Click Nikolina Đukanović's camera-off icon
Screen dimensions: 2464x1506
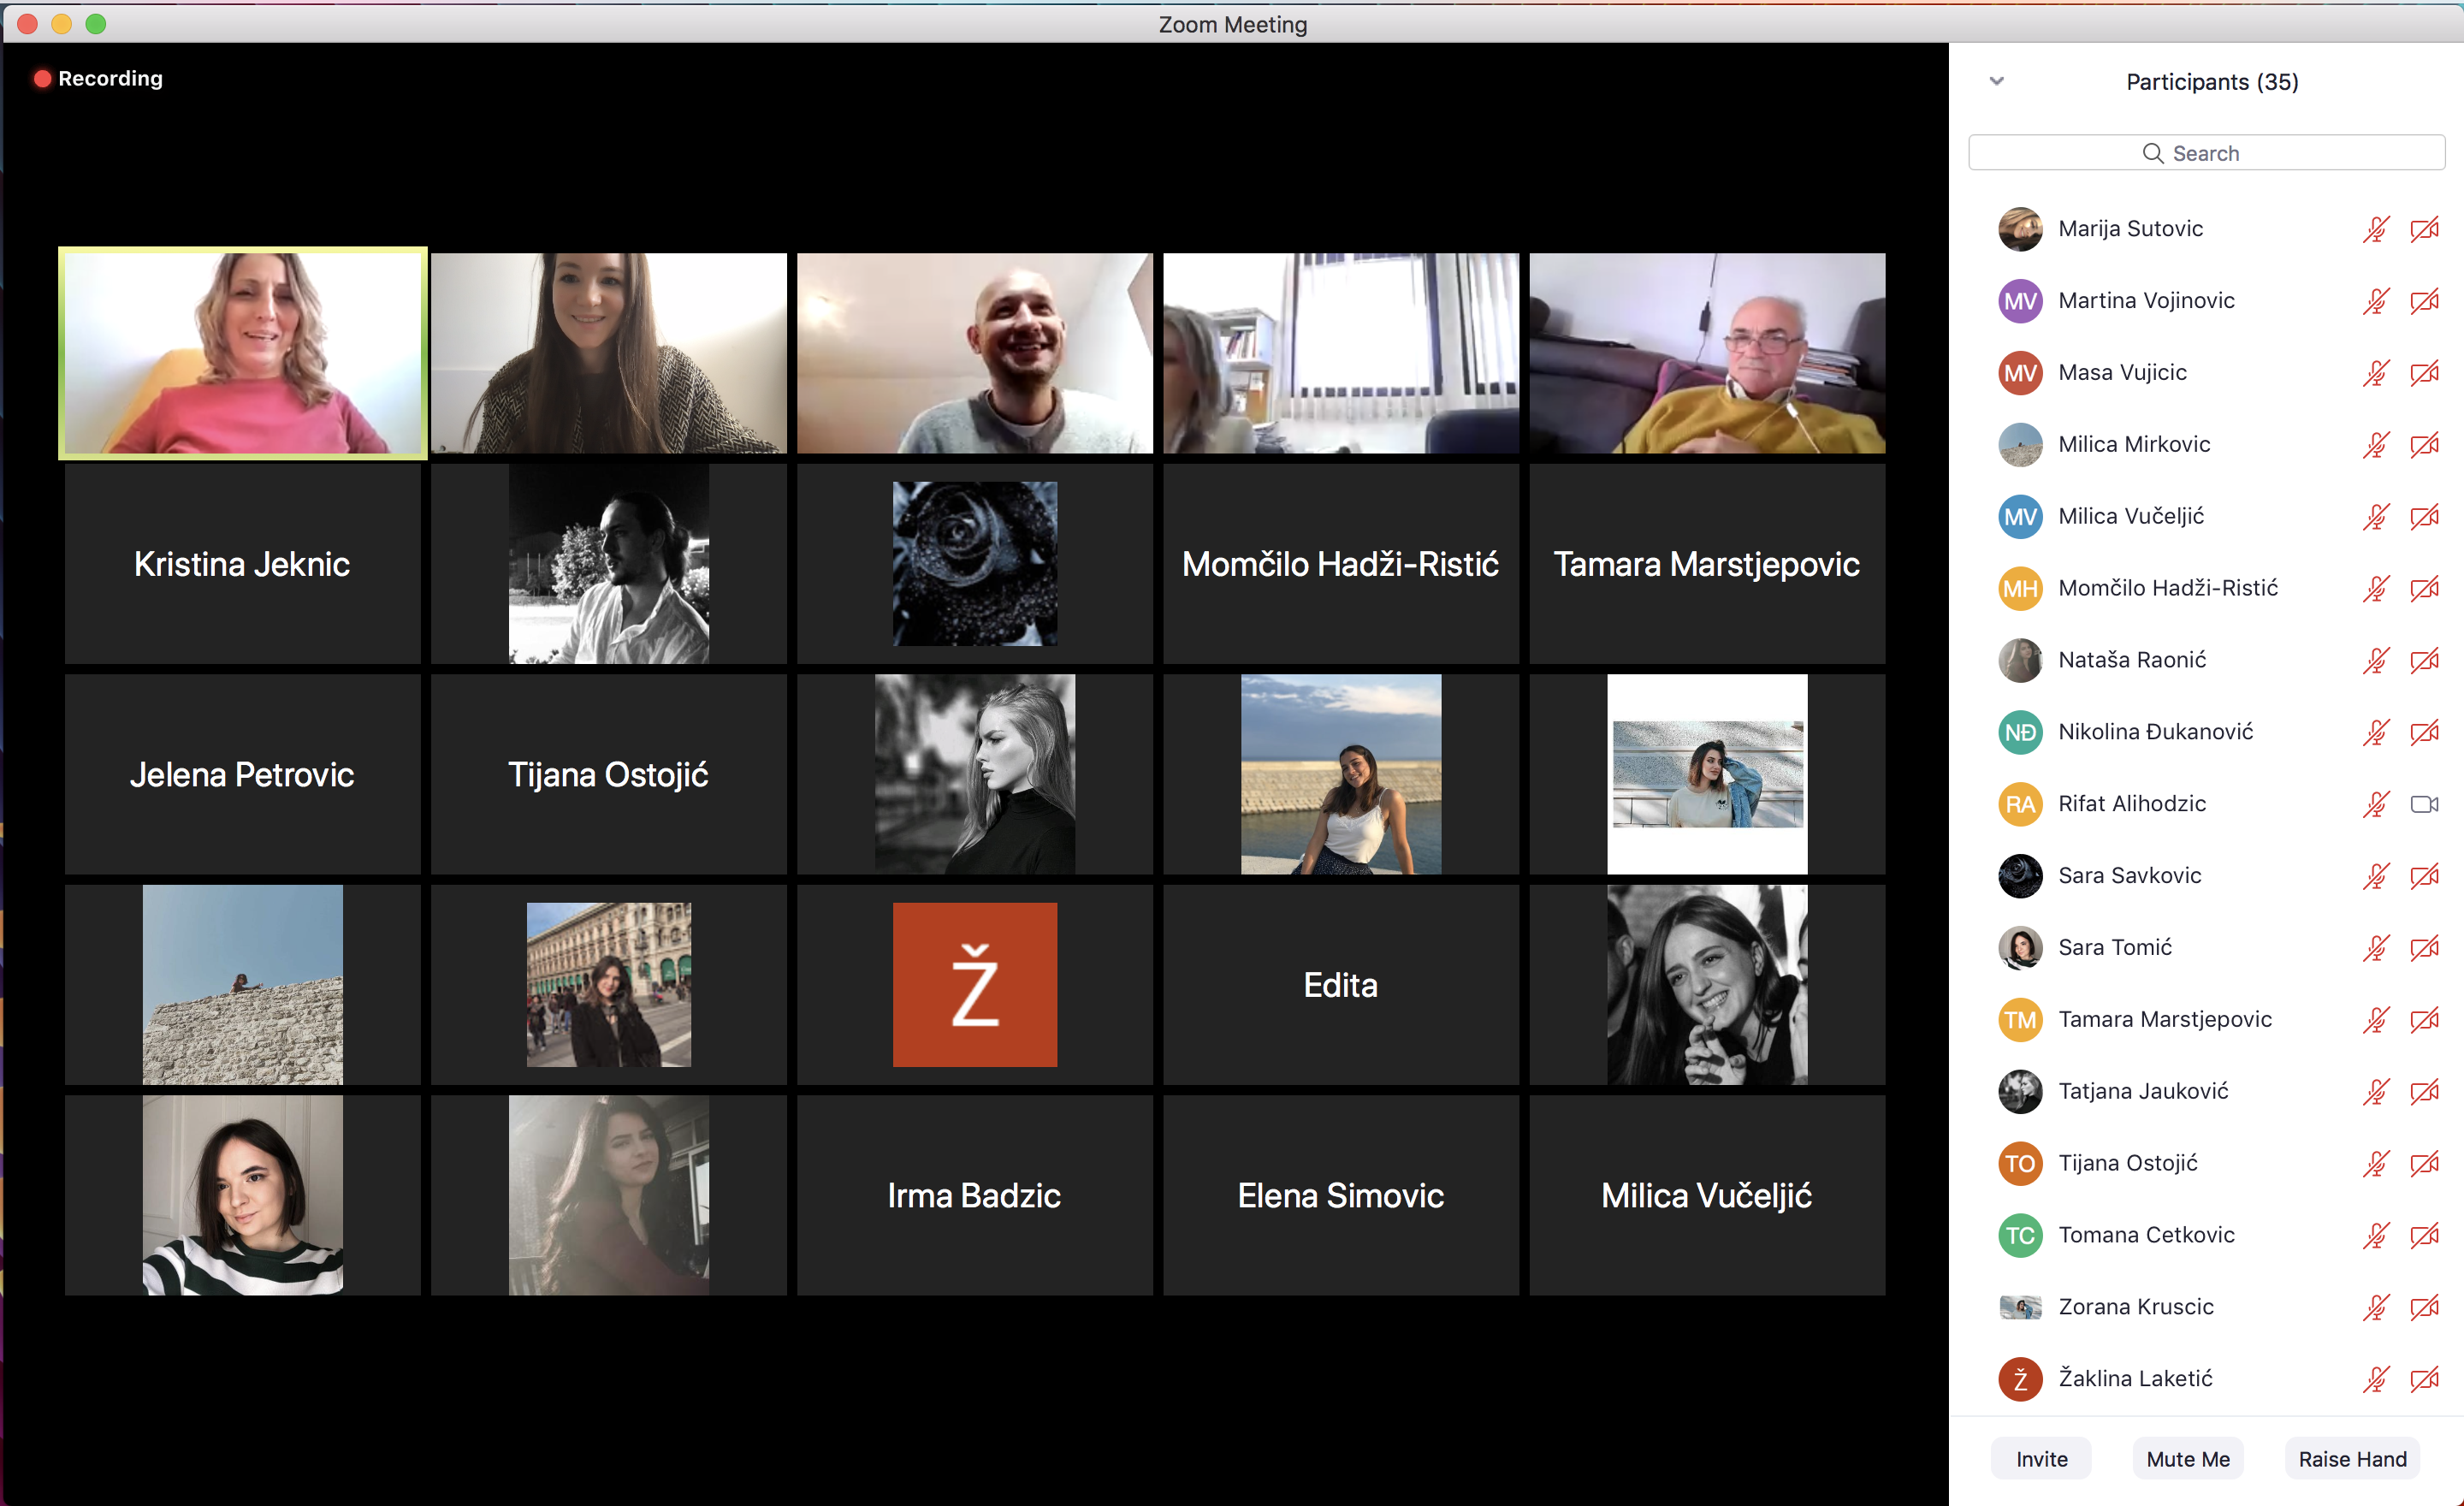click(2424, 732)
